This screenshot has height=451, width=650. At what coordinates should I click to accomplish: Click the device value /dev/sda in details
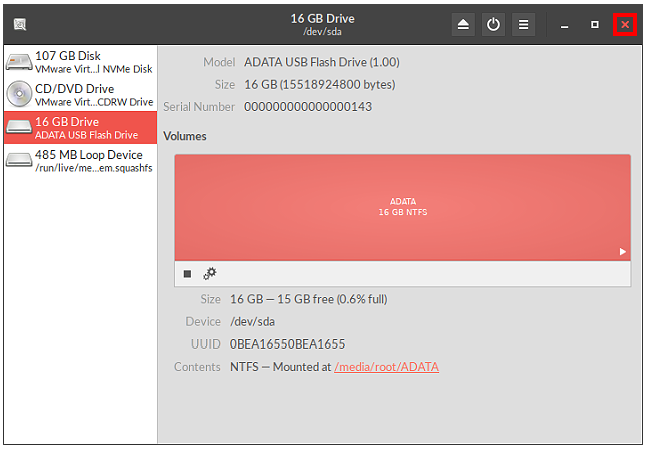click(x=254, y=324)
